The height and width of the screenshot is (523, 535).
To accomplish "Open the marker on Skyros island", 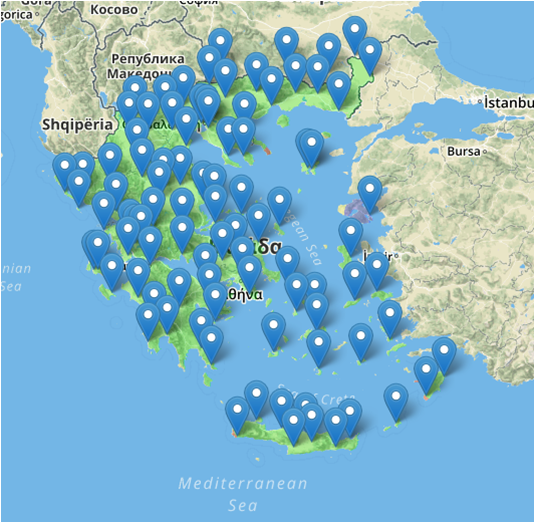I will click(x=279, y=206).
